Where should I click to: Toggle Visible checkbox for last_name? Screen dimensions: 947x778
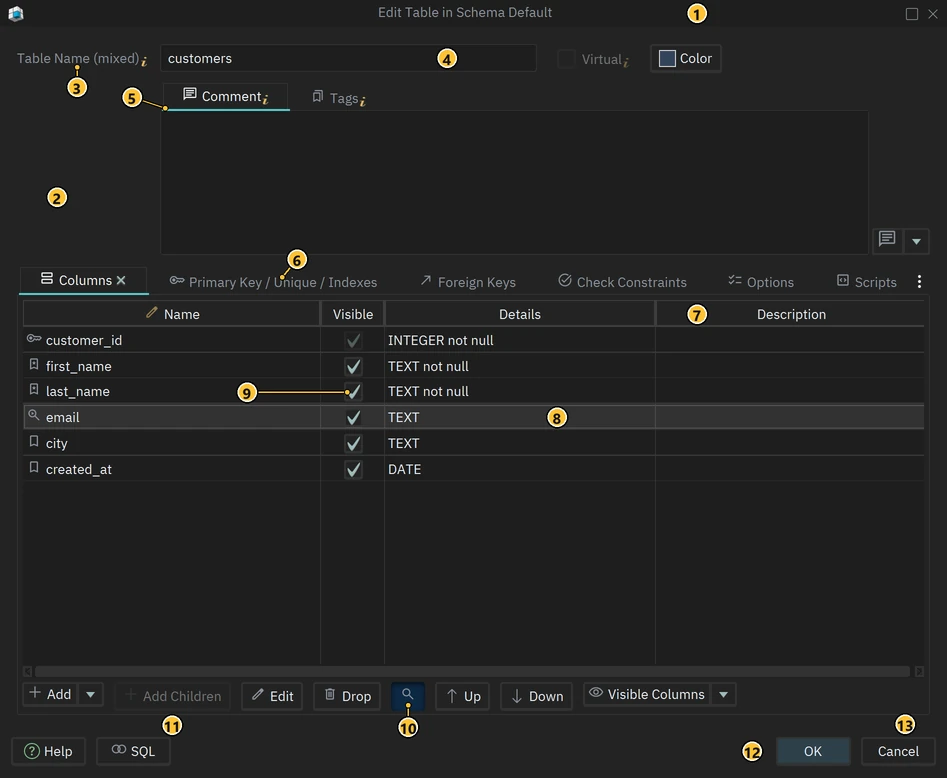(x=353, y=391)
